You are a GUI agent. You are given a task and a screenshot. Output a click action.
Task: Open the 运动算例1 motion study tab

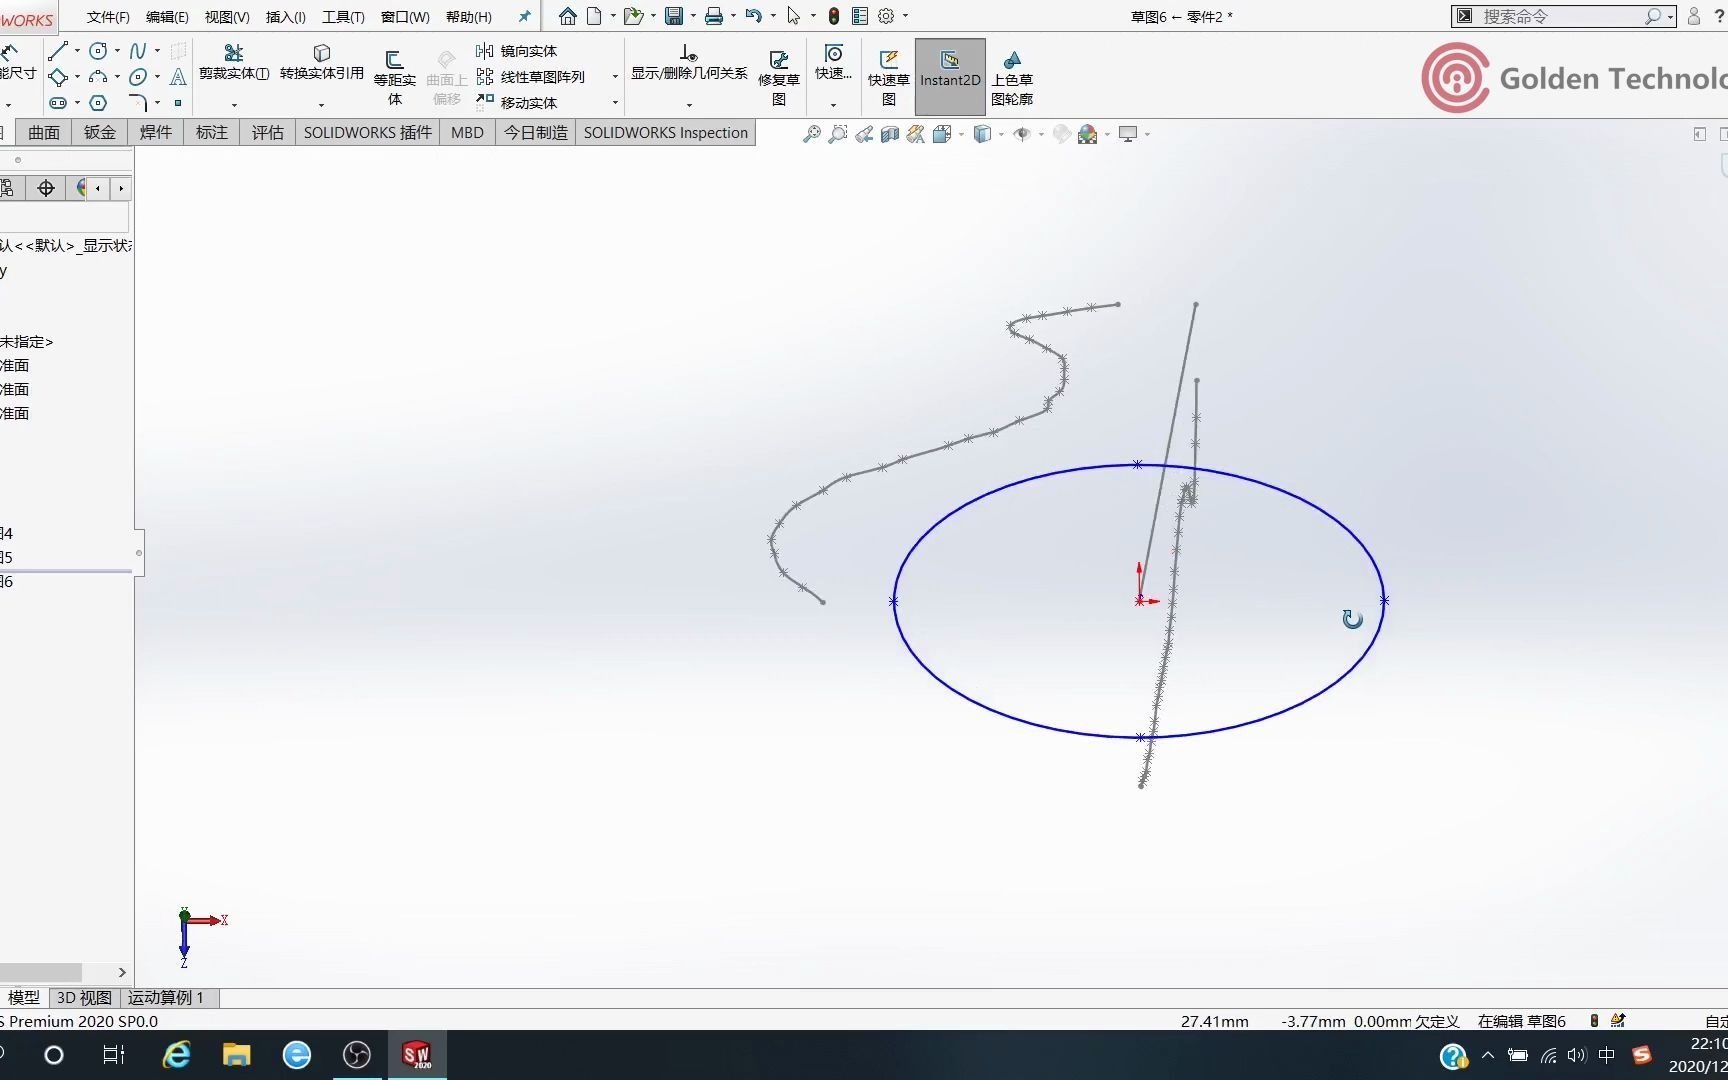(166, 997)
